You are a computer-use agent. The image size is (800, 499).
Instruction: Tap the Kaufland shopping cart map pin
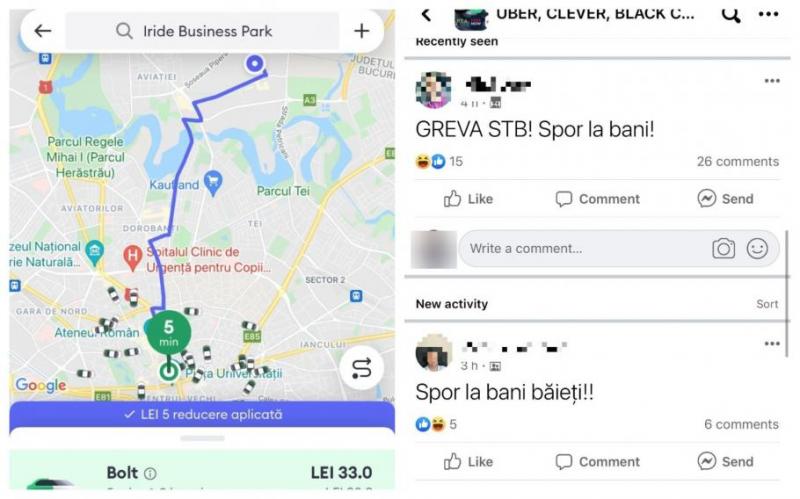pyautogui.click(x=213, y=183)
